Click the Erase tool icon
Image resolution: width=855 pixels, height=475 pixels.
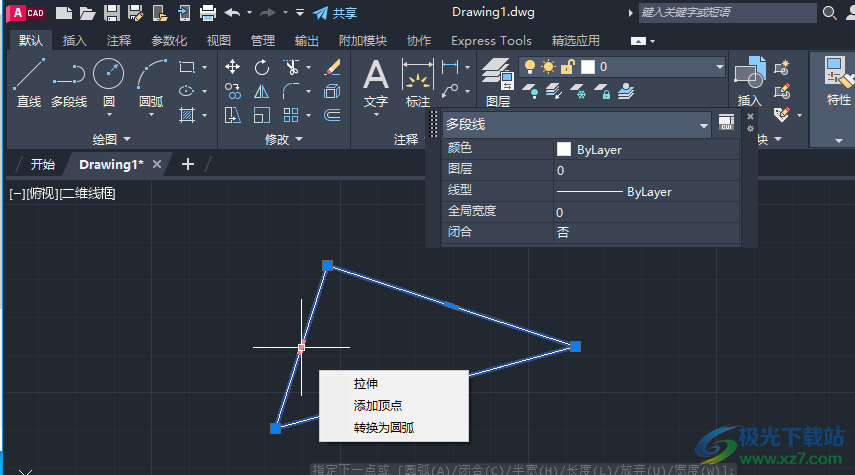332,67
